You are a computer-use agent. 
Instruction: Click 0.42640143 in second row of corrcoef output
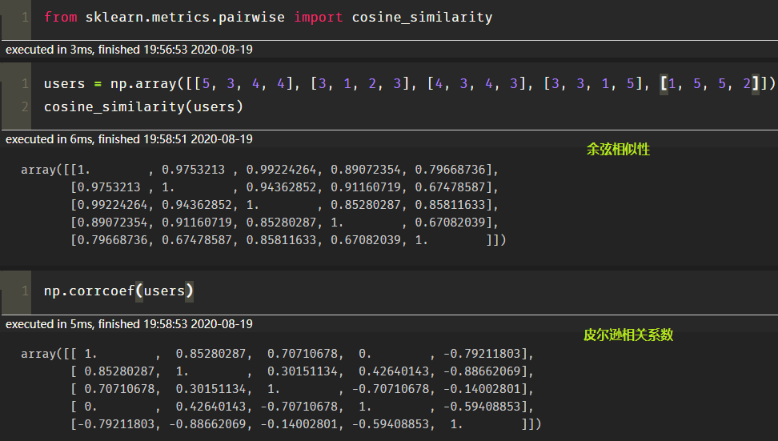394,371
